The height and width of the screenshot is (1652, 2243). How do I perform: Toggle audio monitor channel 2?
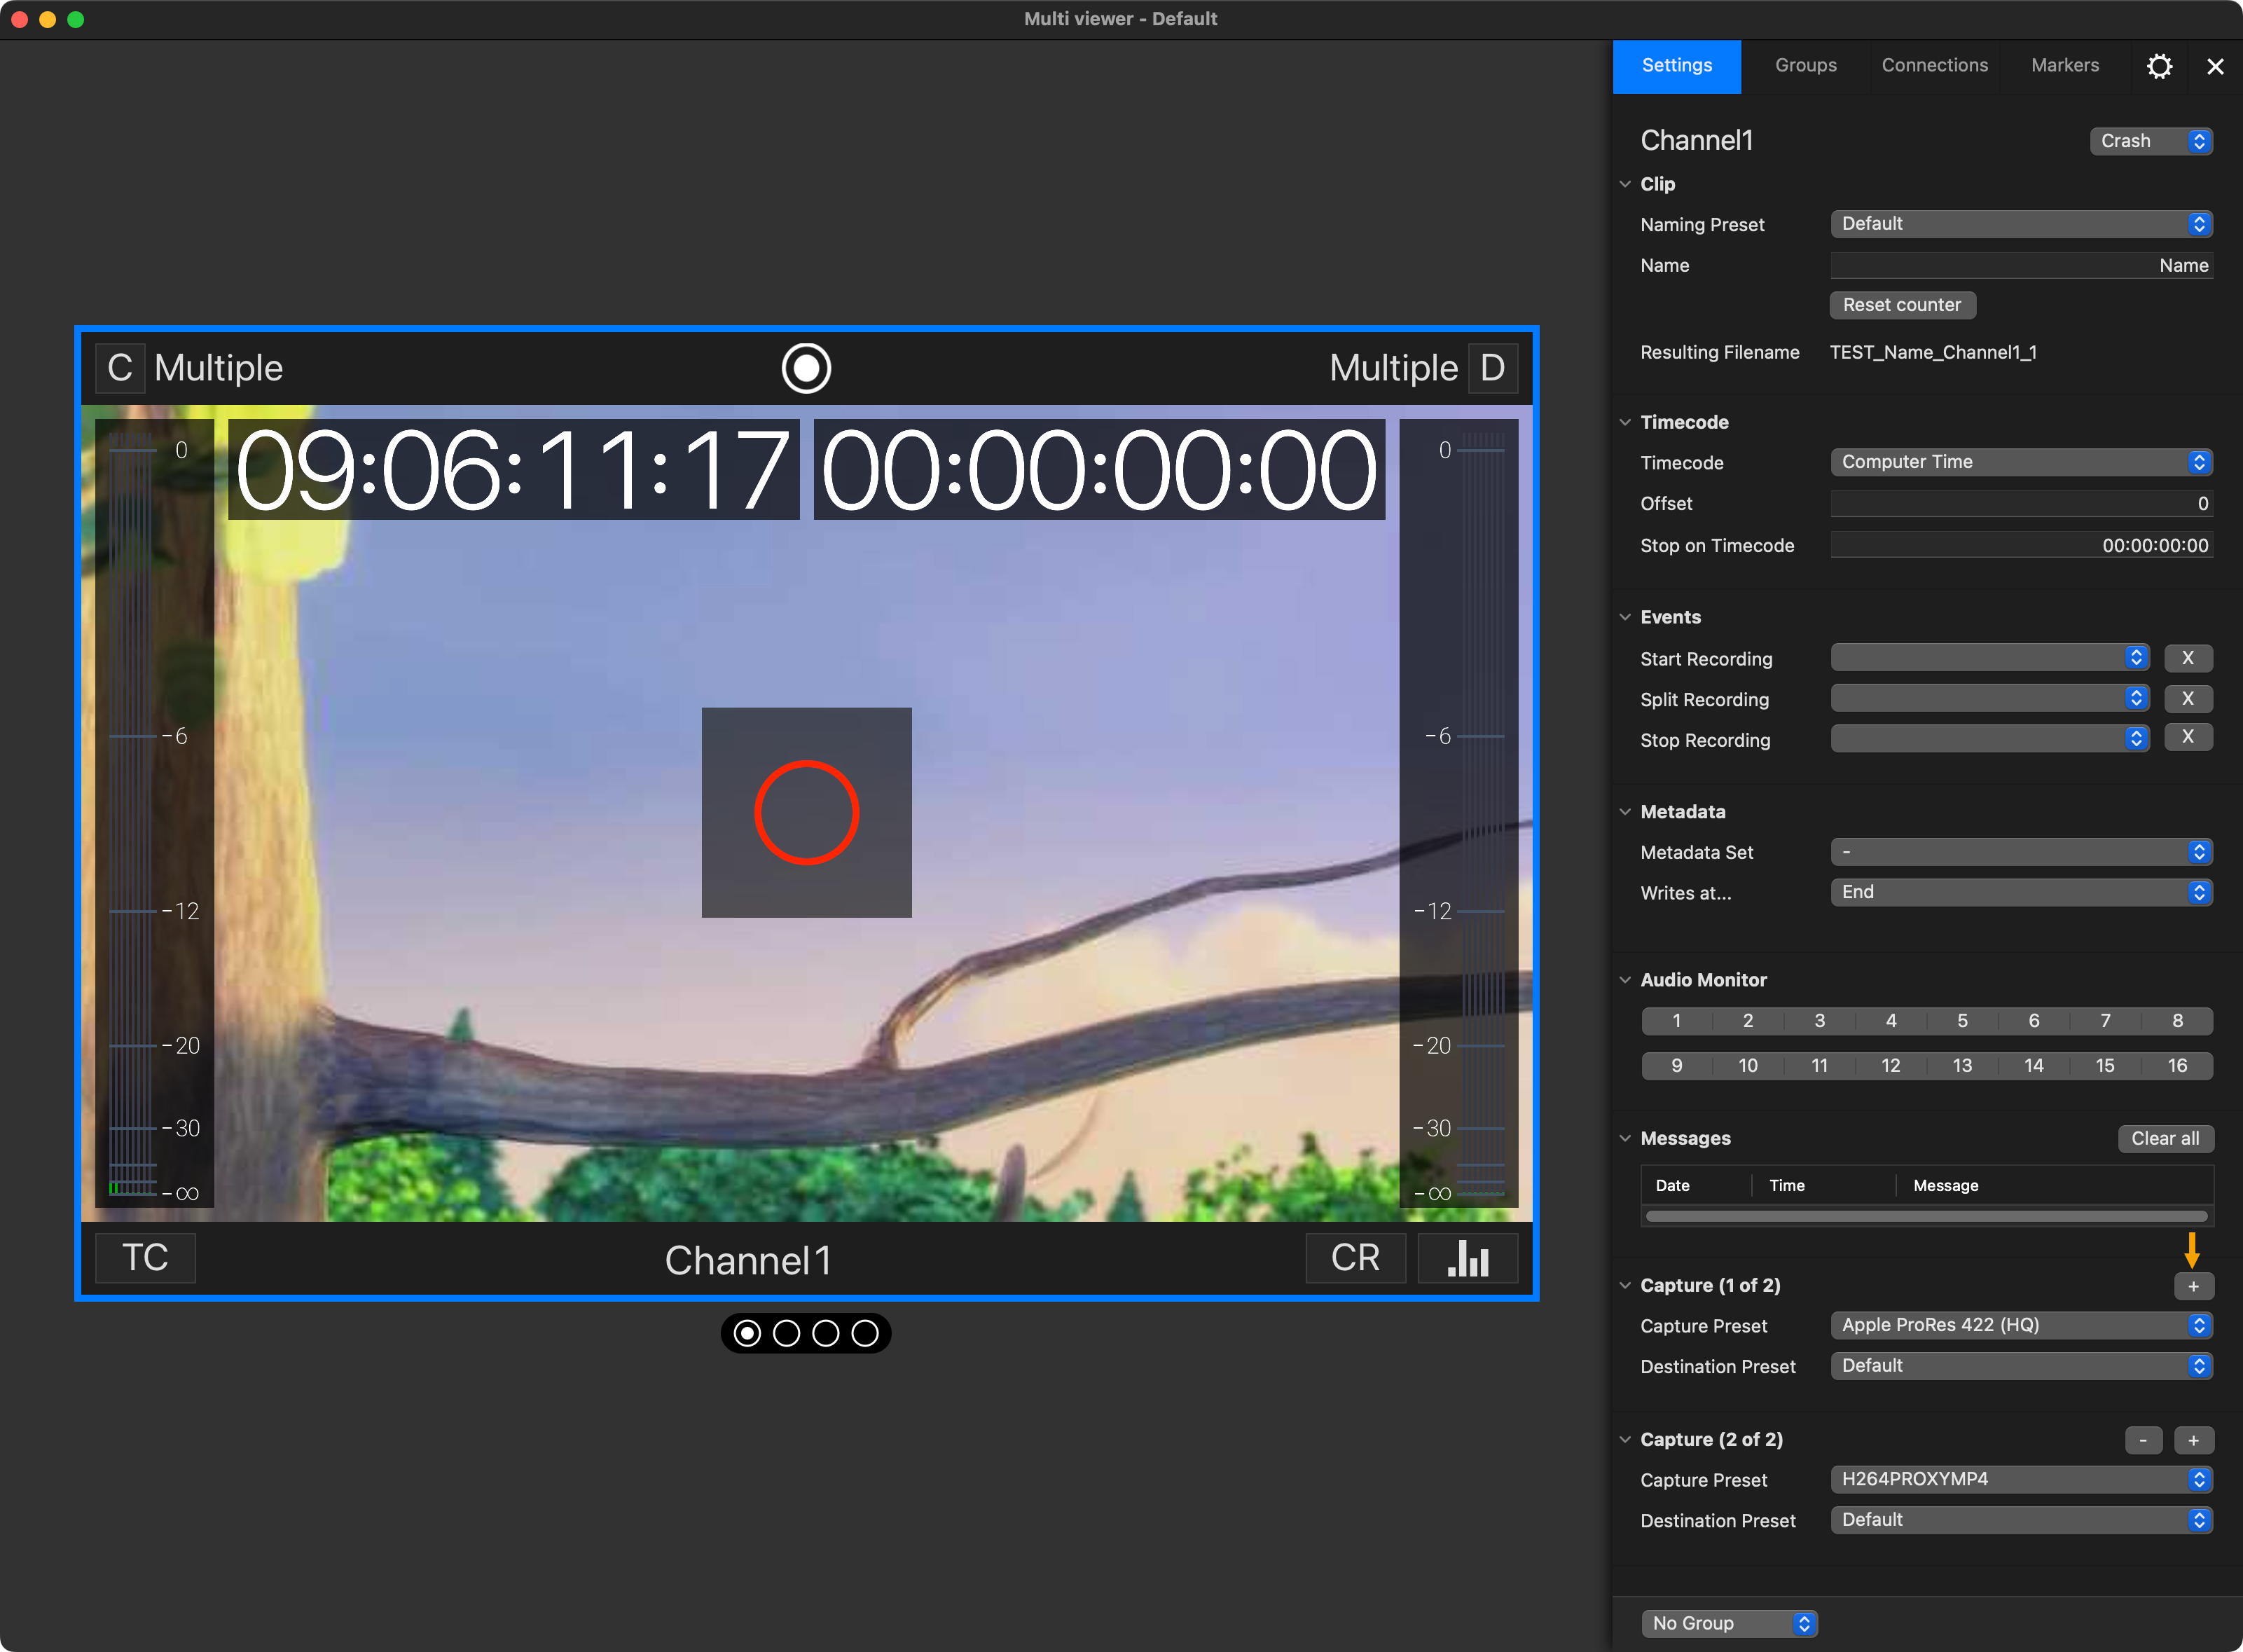(x=1748, y=1021)
